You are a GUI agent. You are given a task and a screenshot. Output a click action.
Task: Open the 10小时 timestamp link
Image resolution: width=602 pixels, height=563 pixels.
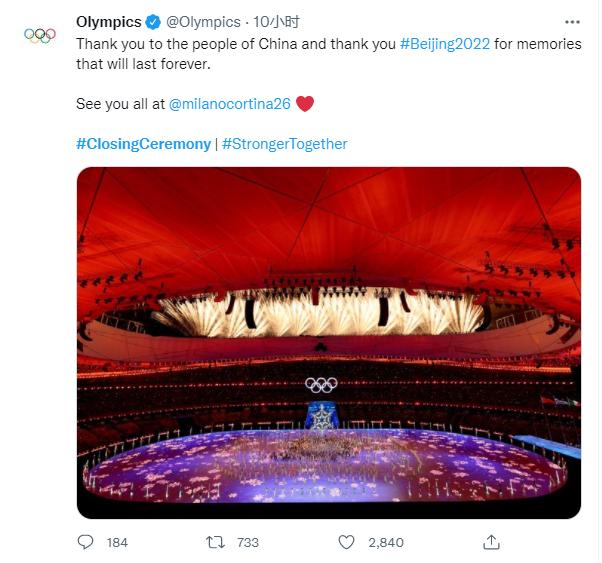[x=277, y=22]
